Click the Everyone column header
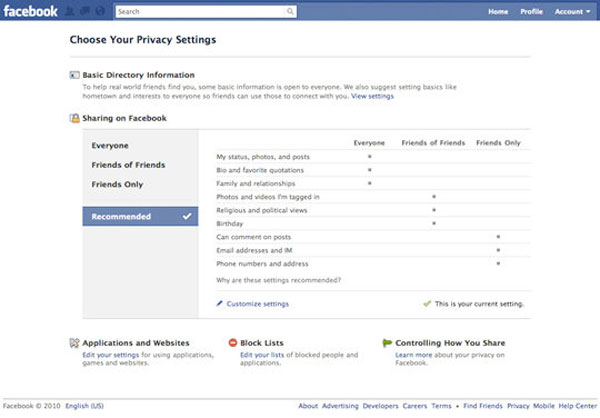The height and width of the screenshot is (418, 600). coord(369,143)
